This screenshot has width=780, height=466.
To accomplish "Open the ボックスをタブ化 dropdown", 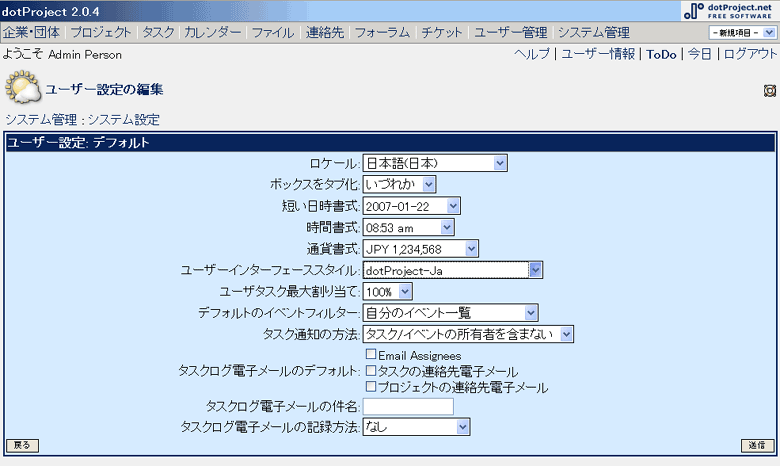I will point(399,185).
